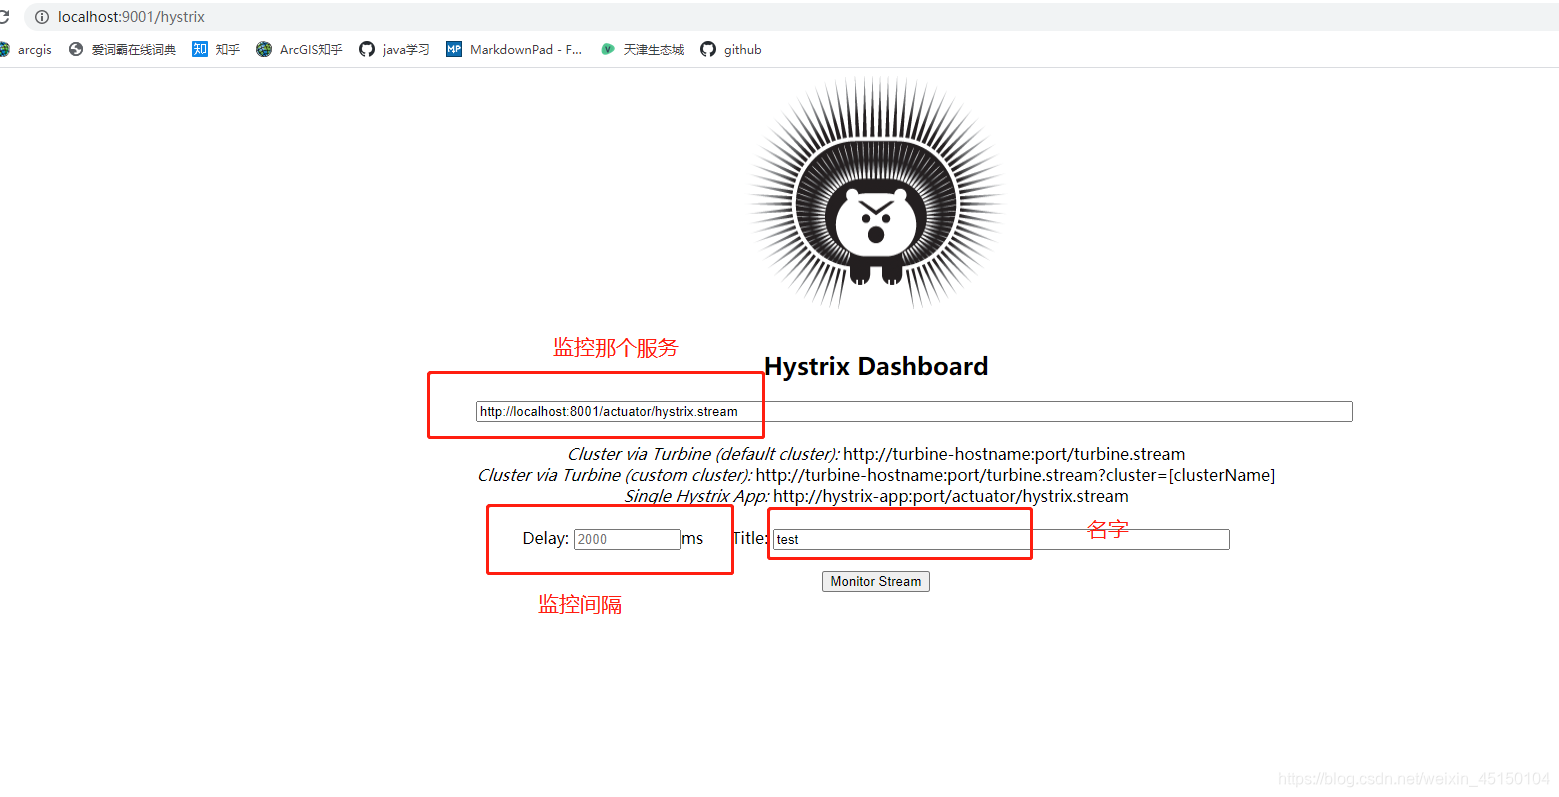Click the Hystrix Dashboard heading

pos(876,367)
